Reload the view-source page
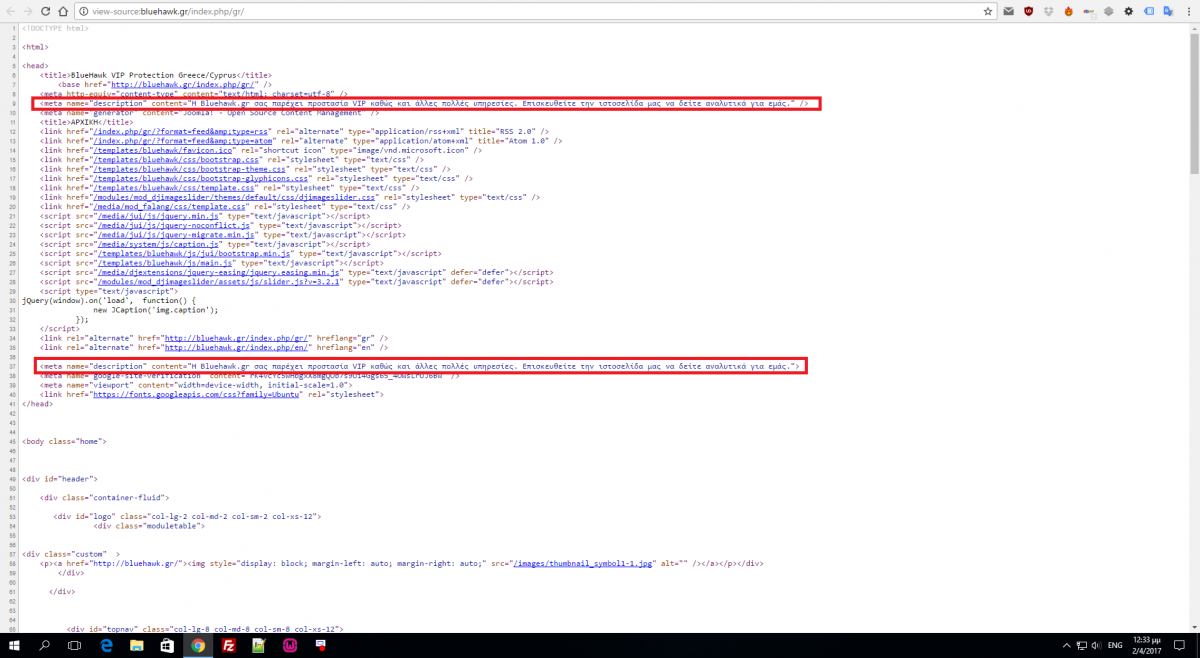 point(46,11)
